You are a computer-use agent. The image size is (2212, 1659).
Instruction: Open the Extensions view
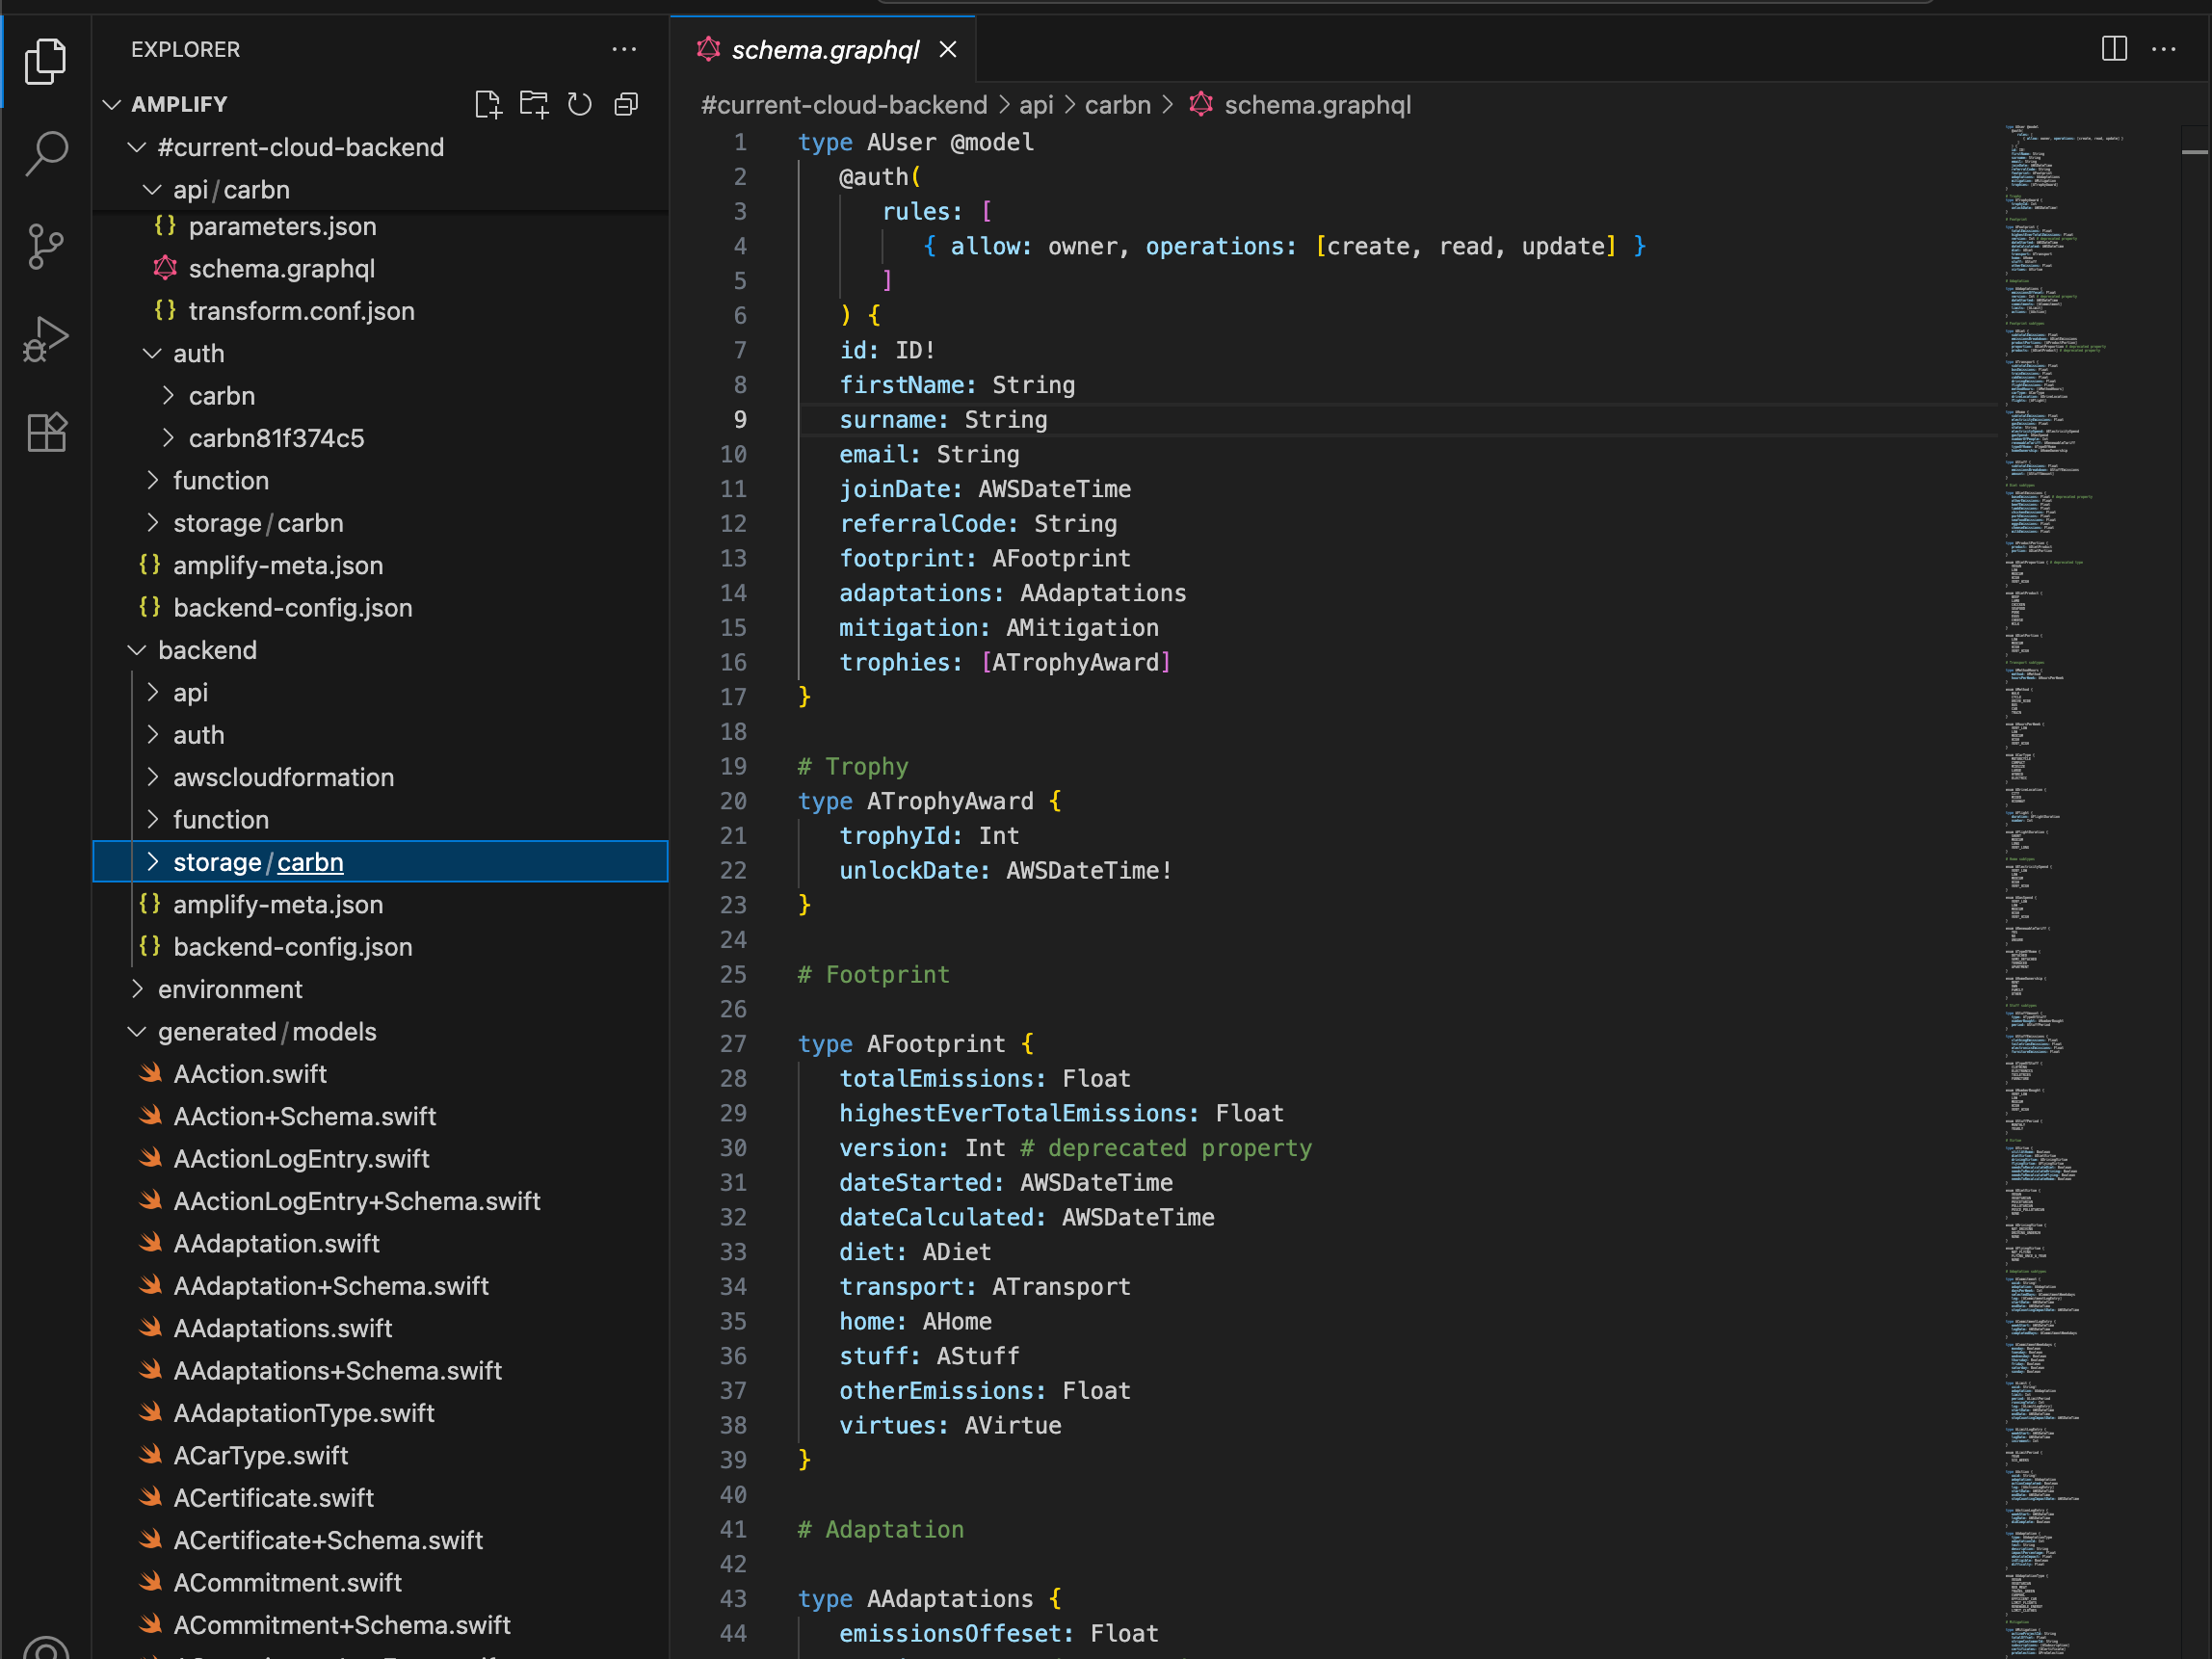[x=46, y=432]
